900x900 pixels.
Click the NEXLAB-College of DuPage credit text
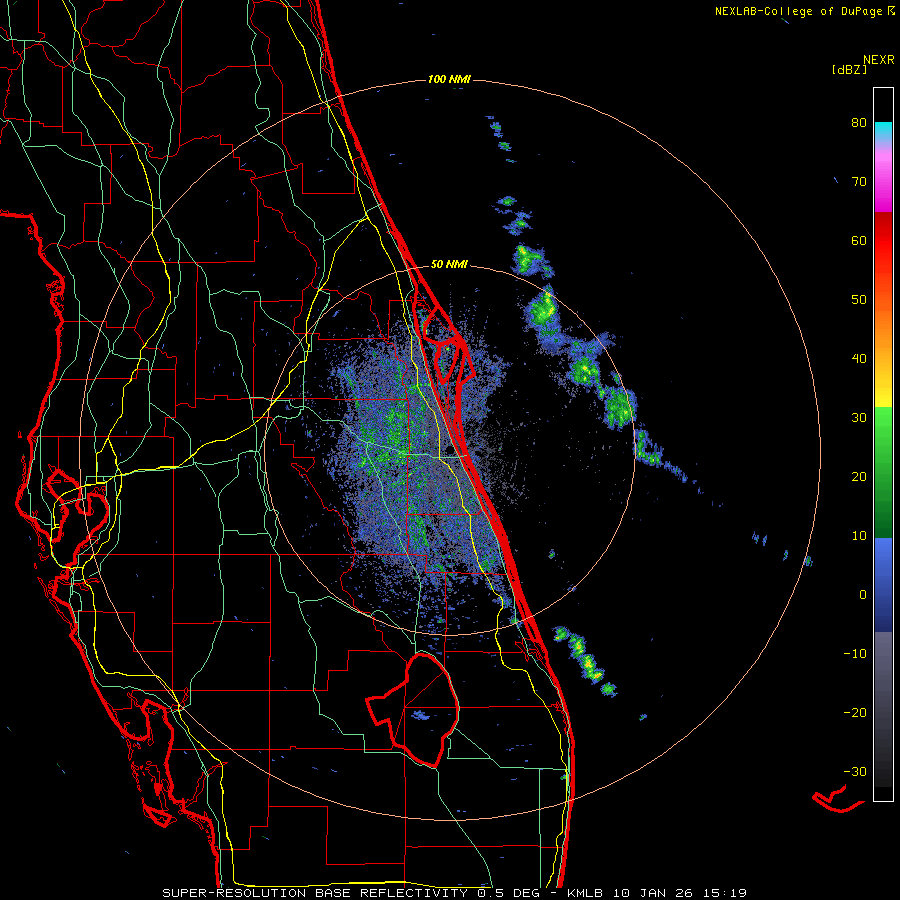804,11
